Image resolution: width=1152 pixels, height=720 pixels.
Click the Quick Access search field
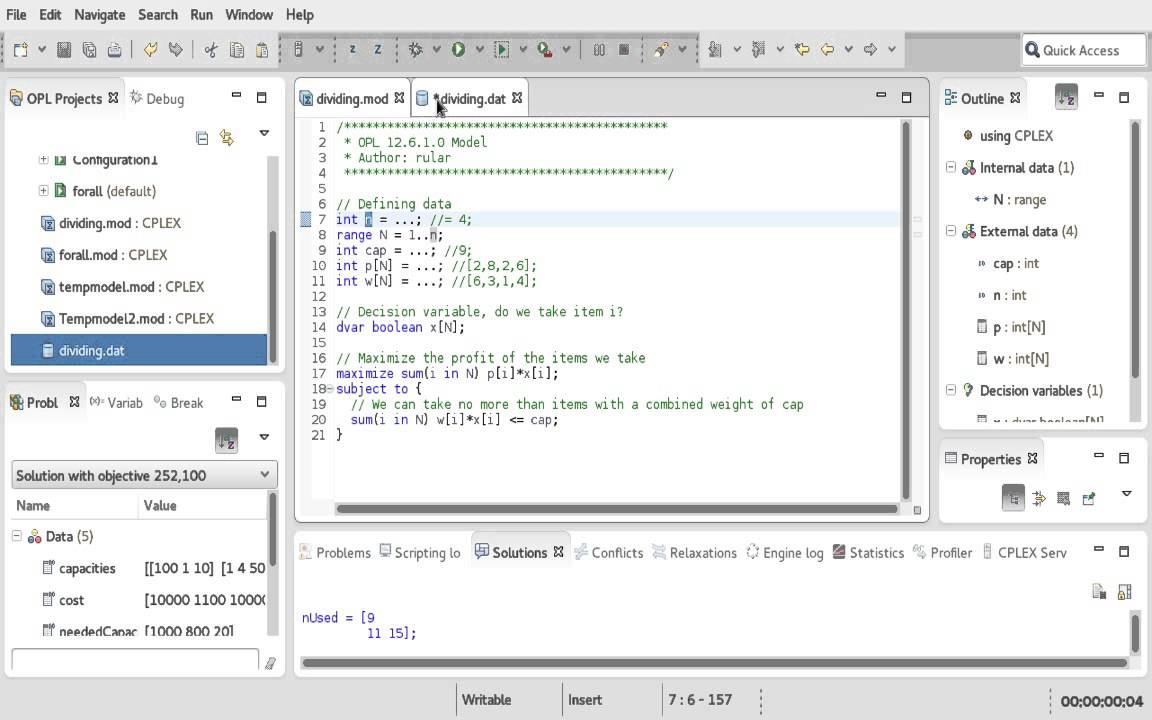(1084, 50)
